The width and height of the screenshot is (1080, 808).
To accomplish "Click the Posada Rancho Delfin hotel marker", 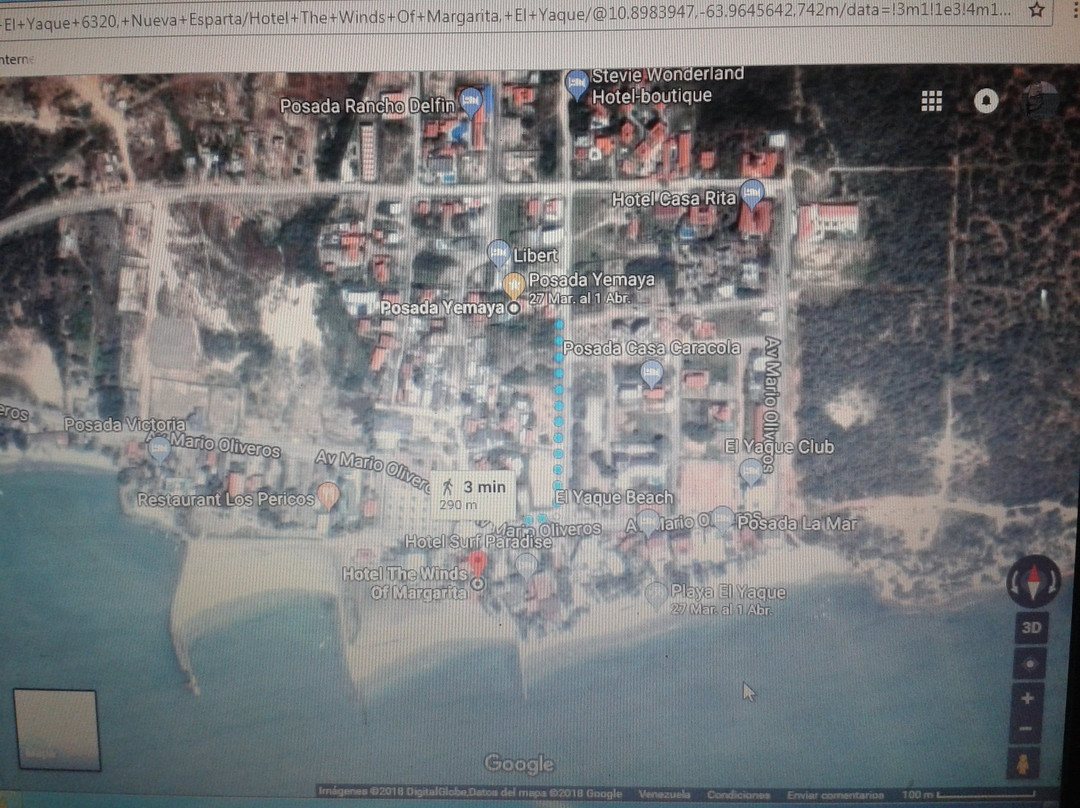I will point(470,101).
